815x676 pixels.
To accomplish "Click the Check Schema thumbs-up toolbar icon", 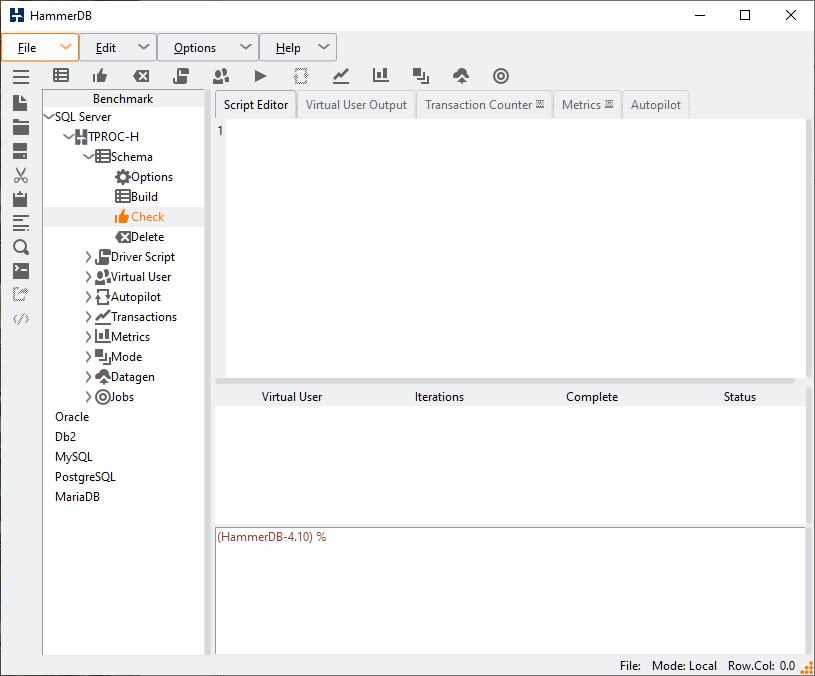I will (x=100, y=76).
